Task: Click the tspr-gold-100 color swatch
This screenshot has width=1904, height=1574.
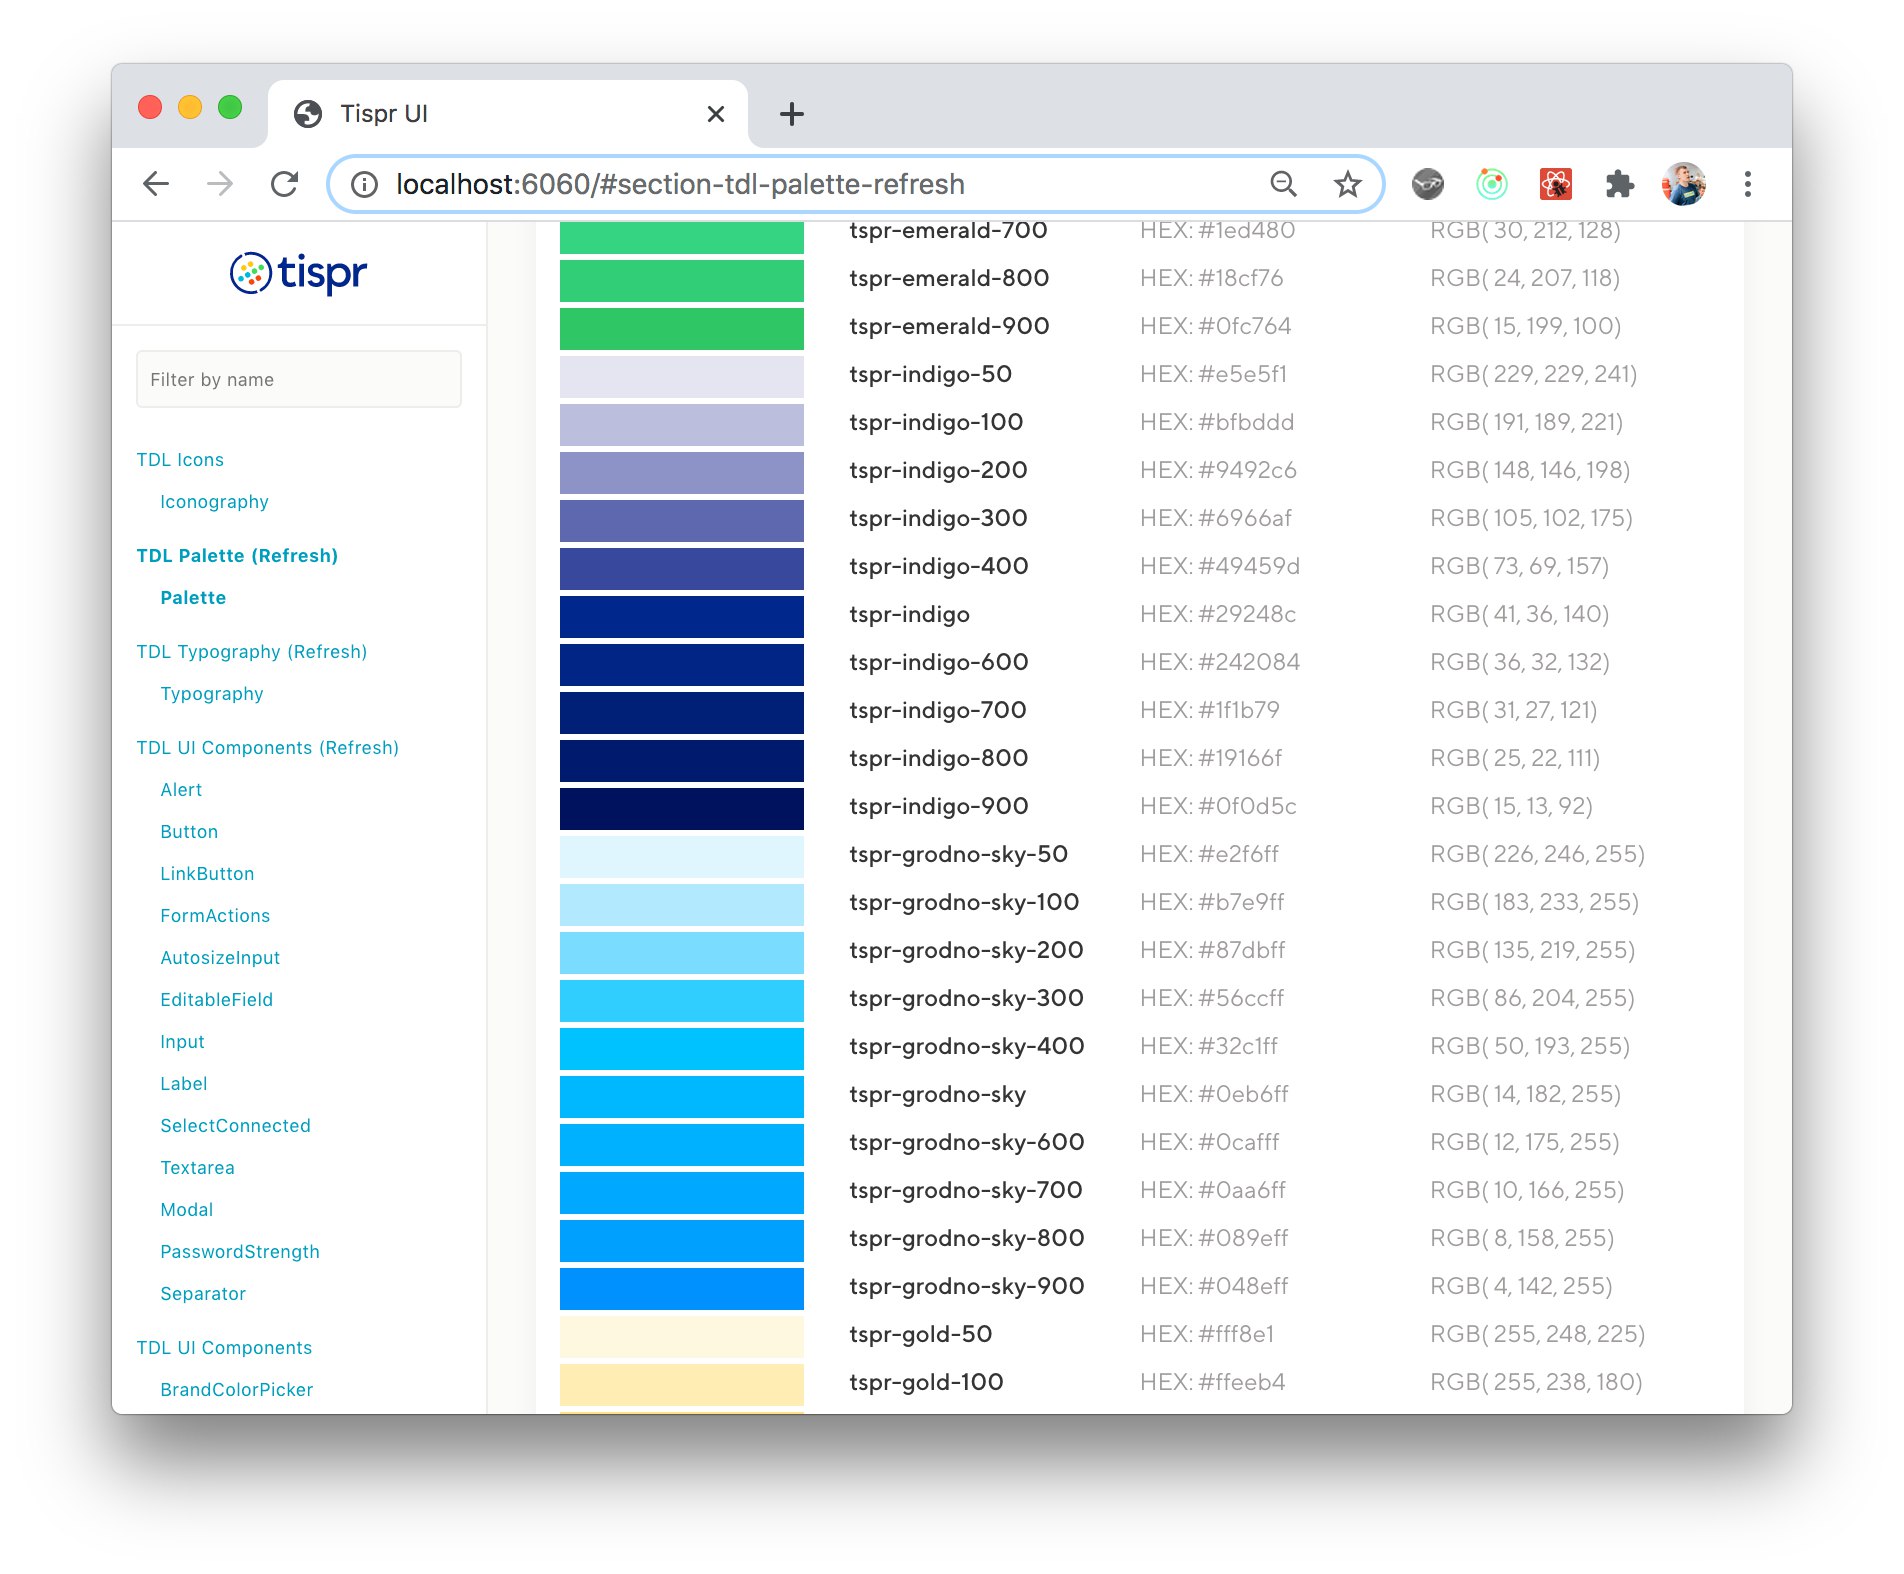Action: point(681,1384)
